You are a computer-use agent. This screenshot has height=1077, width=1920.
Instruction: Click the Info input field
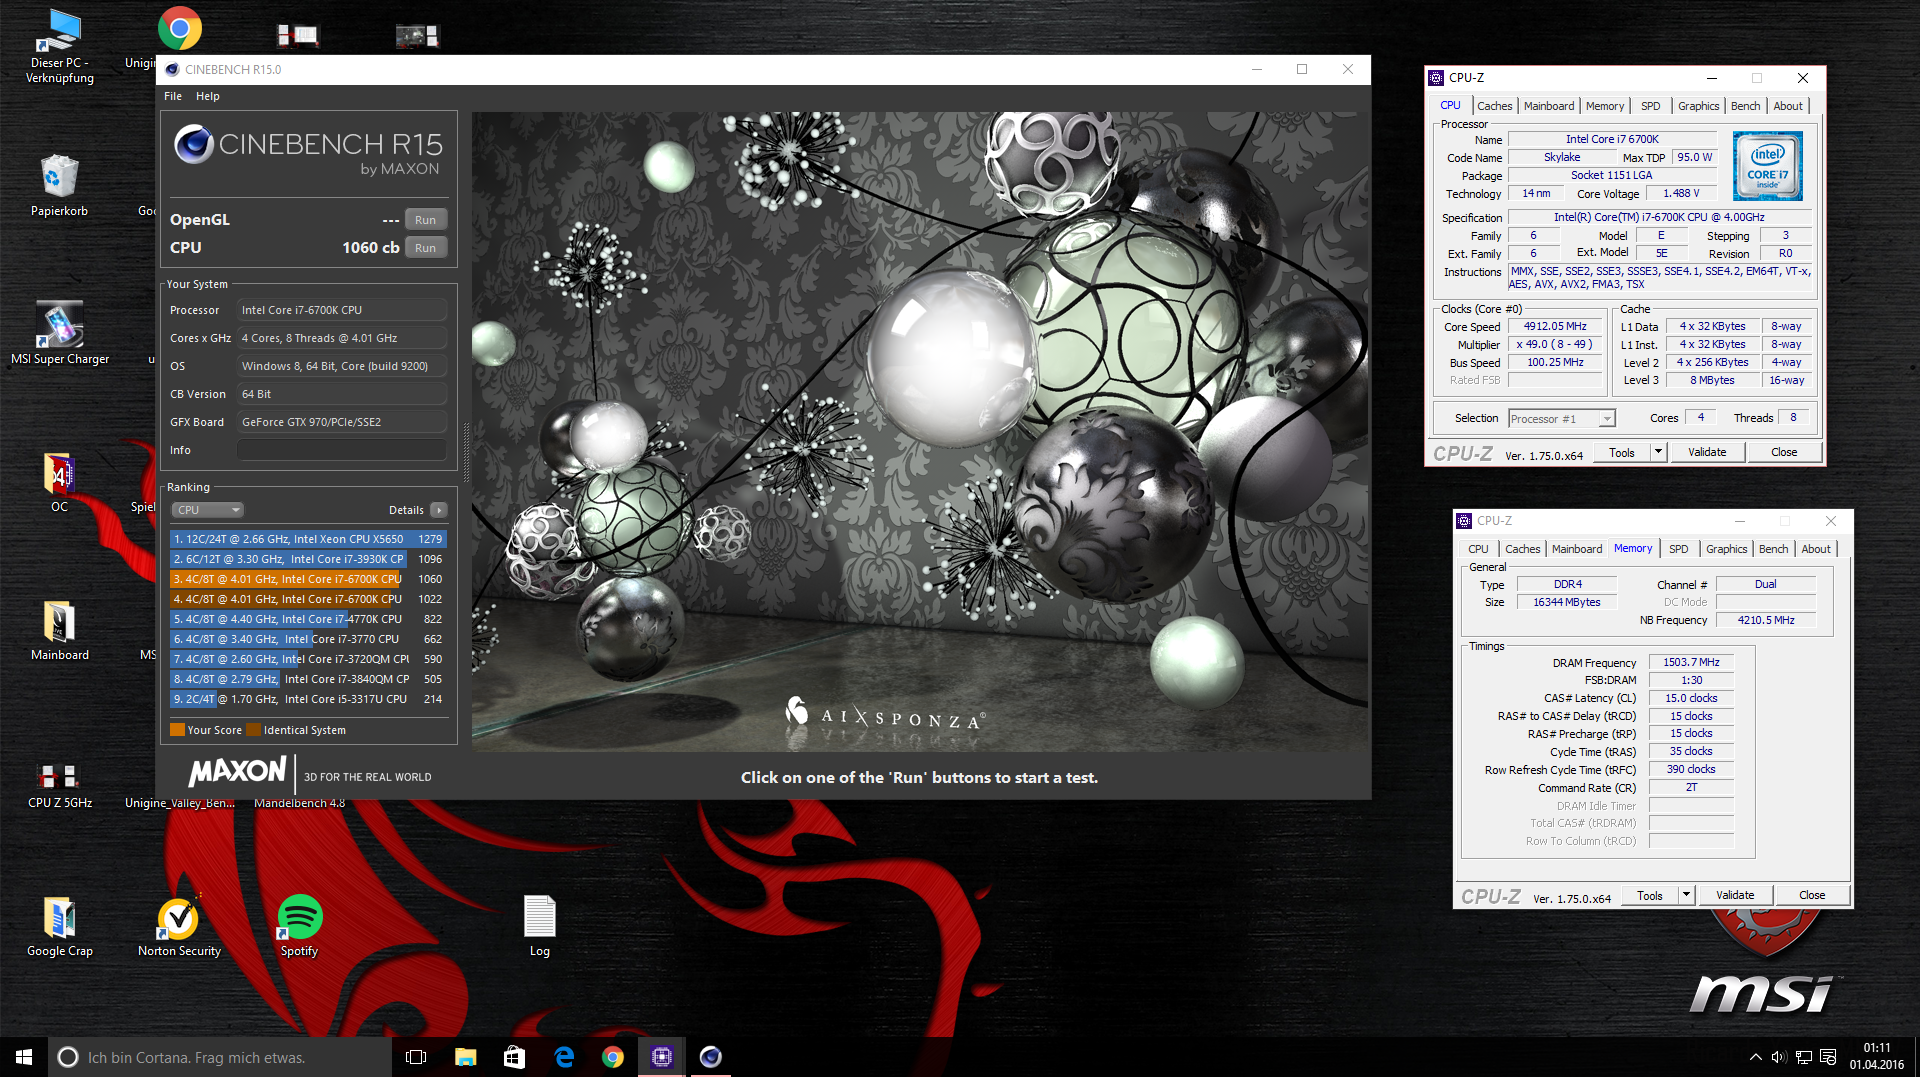[x=342, y=450]
